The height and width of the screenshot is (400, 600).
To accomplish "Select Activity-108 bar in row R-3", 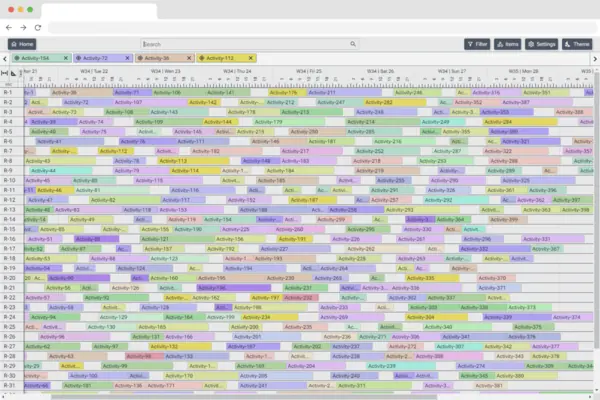I will (x=126, y=112).
